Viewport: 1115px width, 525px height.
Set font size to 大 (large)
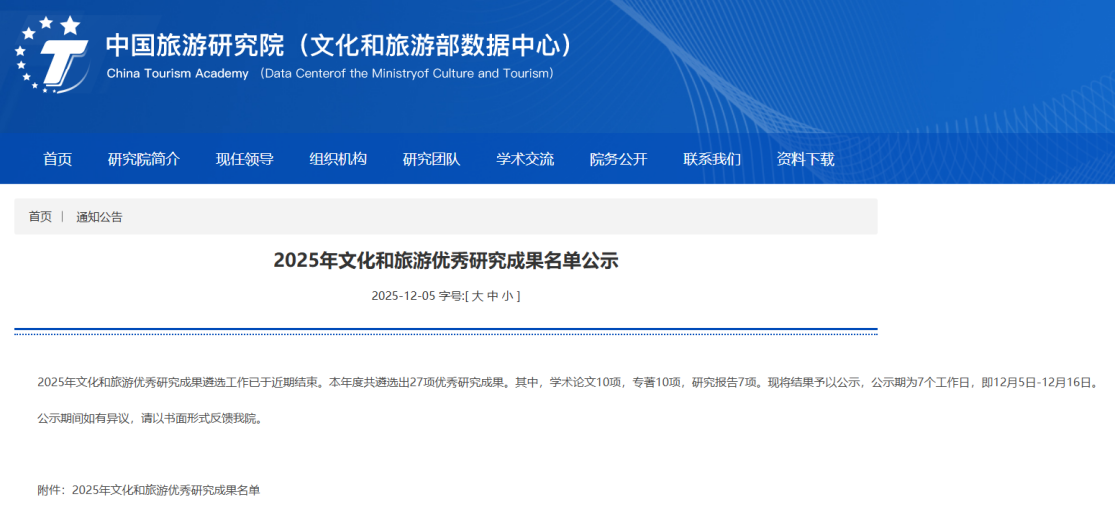tap(477, 296)
